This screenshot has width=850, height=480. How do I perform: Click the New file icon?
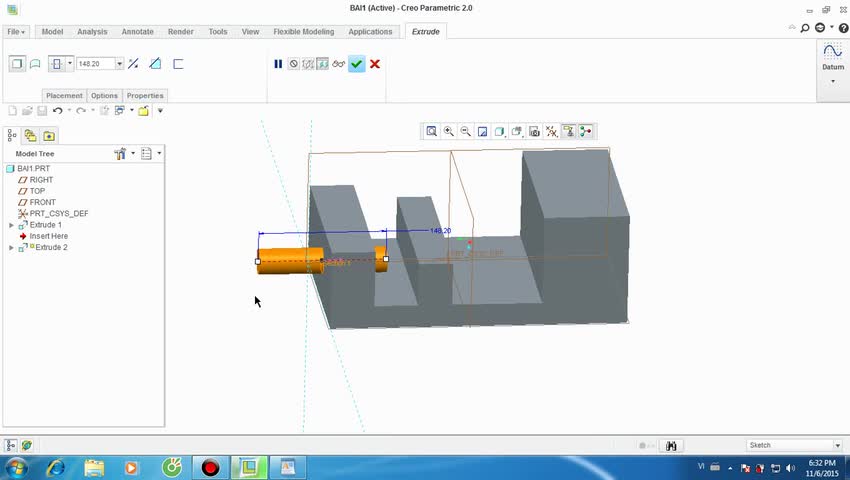pos(12,111)
